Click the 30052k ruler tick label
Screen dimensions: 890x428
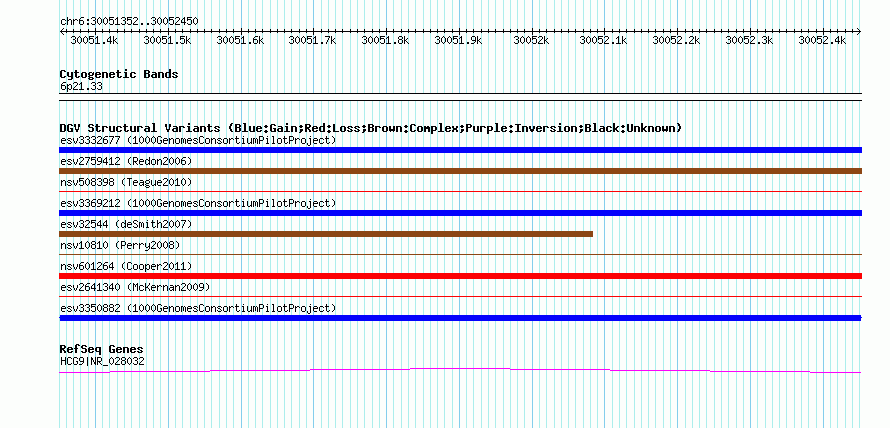tap(531, 40)
